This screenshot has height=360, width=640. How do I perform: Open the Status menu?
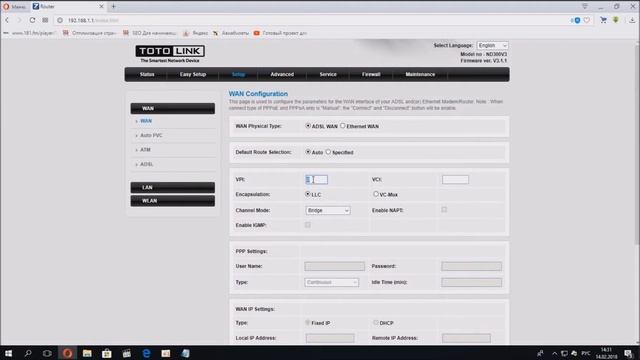tap(147, 74)
